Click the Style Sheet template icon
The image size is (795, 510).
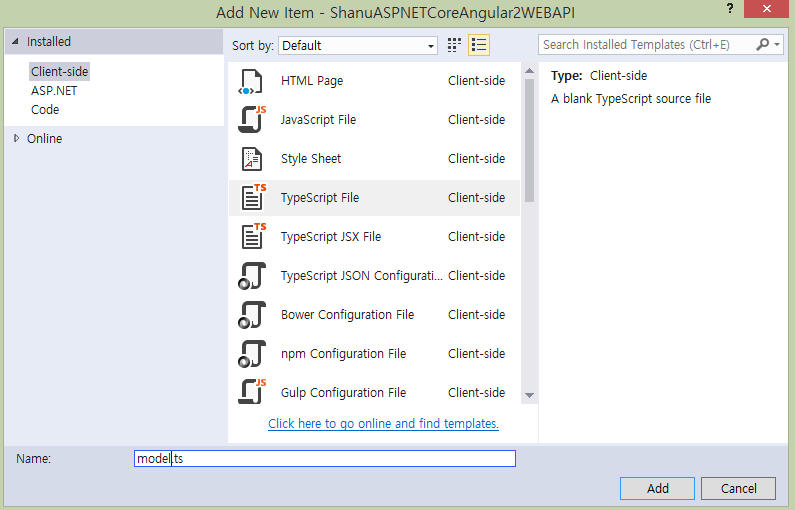click(251, 159)
